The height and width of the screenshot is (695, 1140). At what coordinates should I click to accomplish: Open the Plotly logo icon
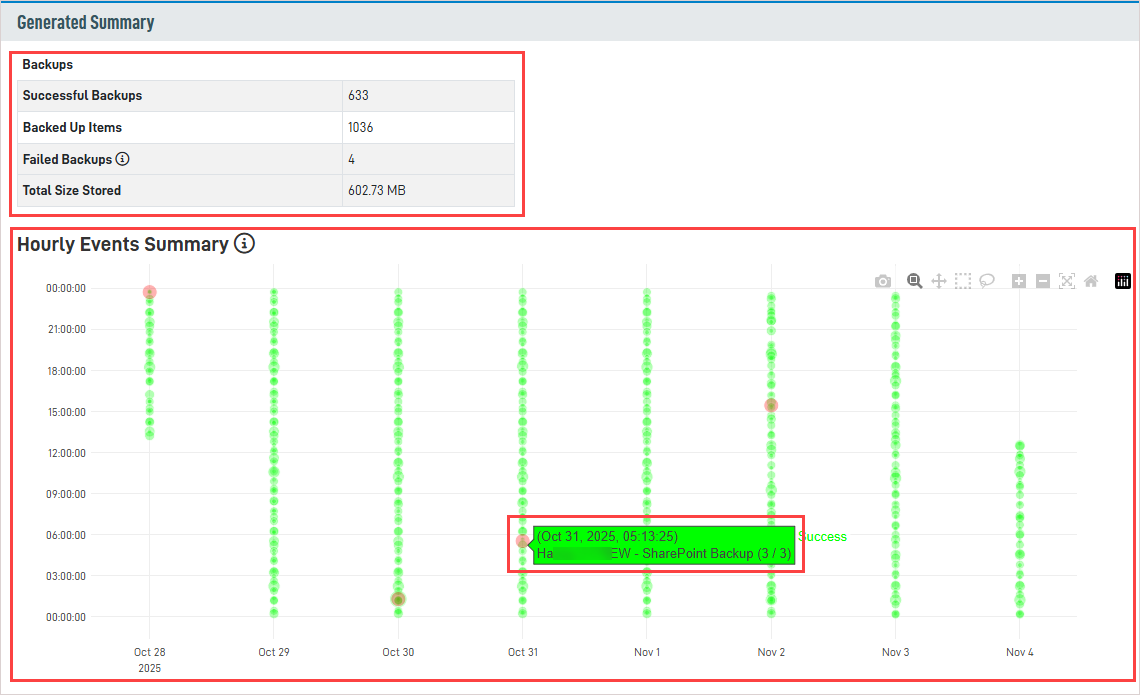[1122, 282]
